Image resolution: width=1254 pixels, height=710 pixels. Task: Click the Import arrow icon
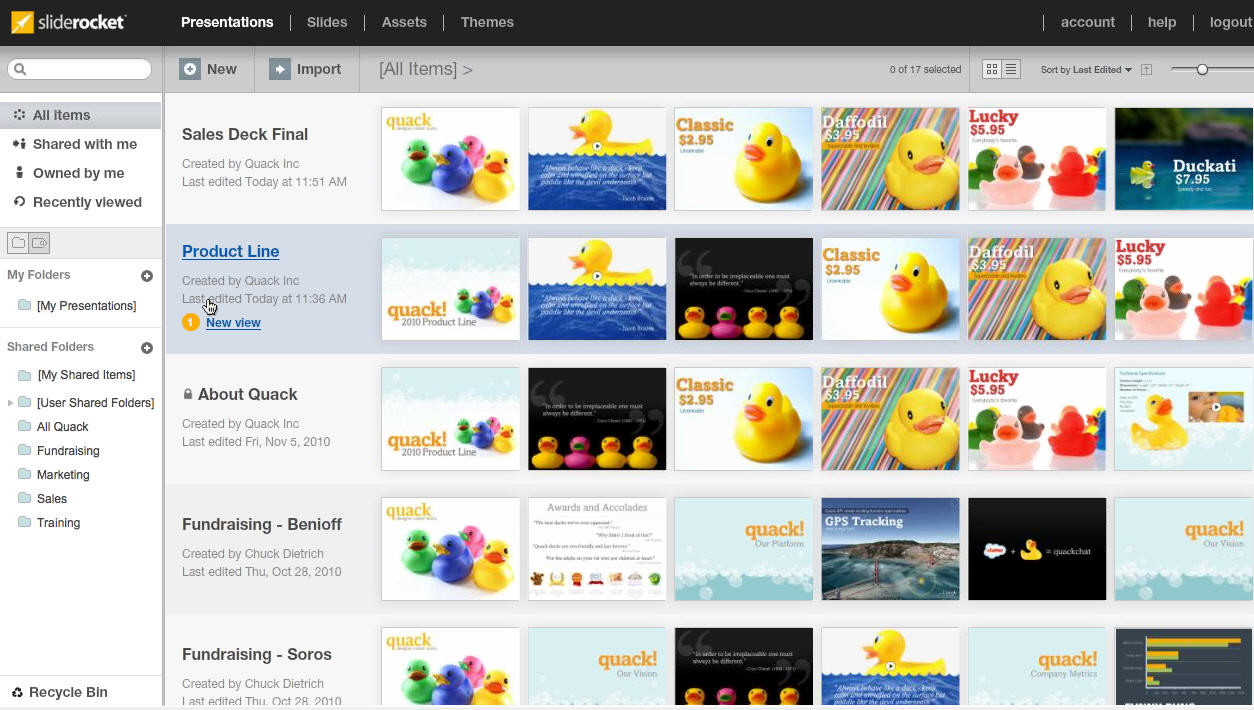point(280,69)
